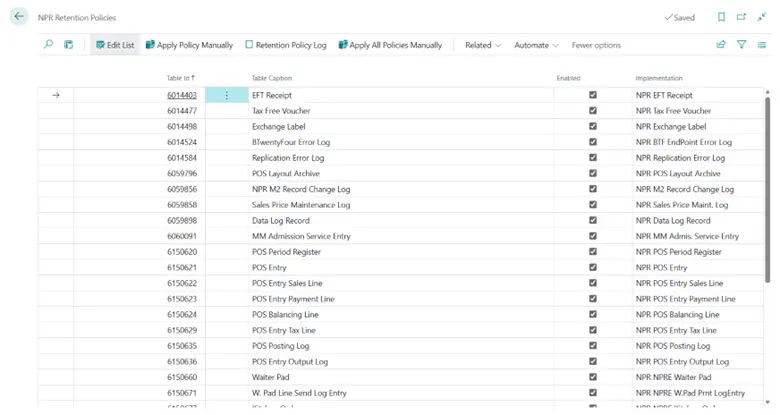Click the back arrow button

coord(19,17)
